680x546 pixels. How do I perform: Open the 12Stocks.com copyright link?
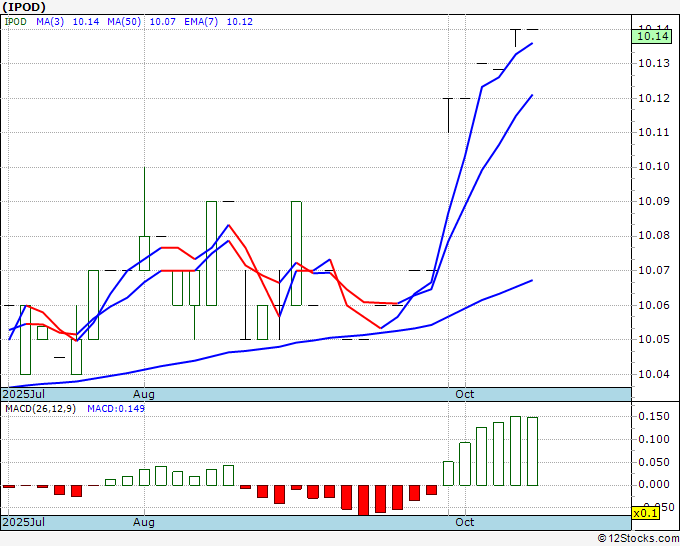pos(638,539)
